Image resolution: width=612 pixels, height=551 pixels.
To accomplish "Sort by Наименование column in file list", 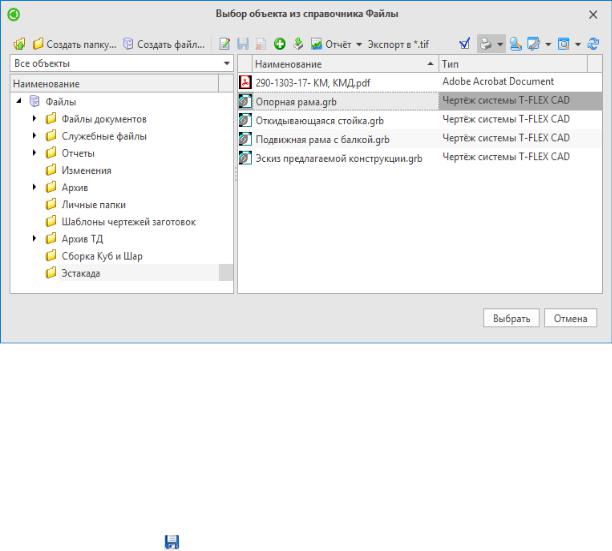I will click(x=345, y=64).
